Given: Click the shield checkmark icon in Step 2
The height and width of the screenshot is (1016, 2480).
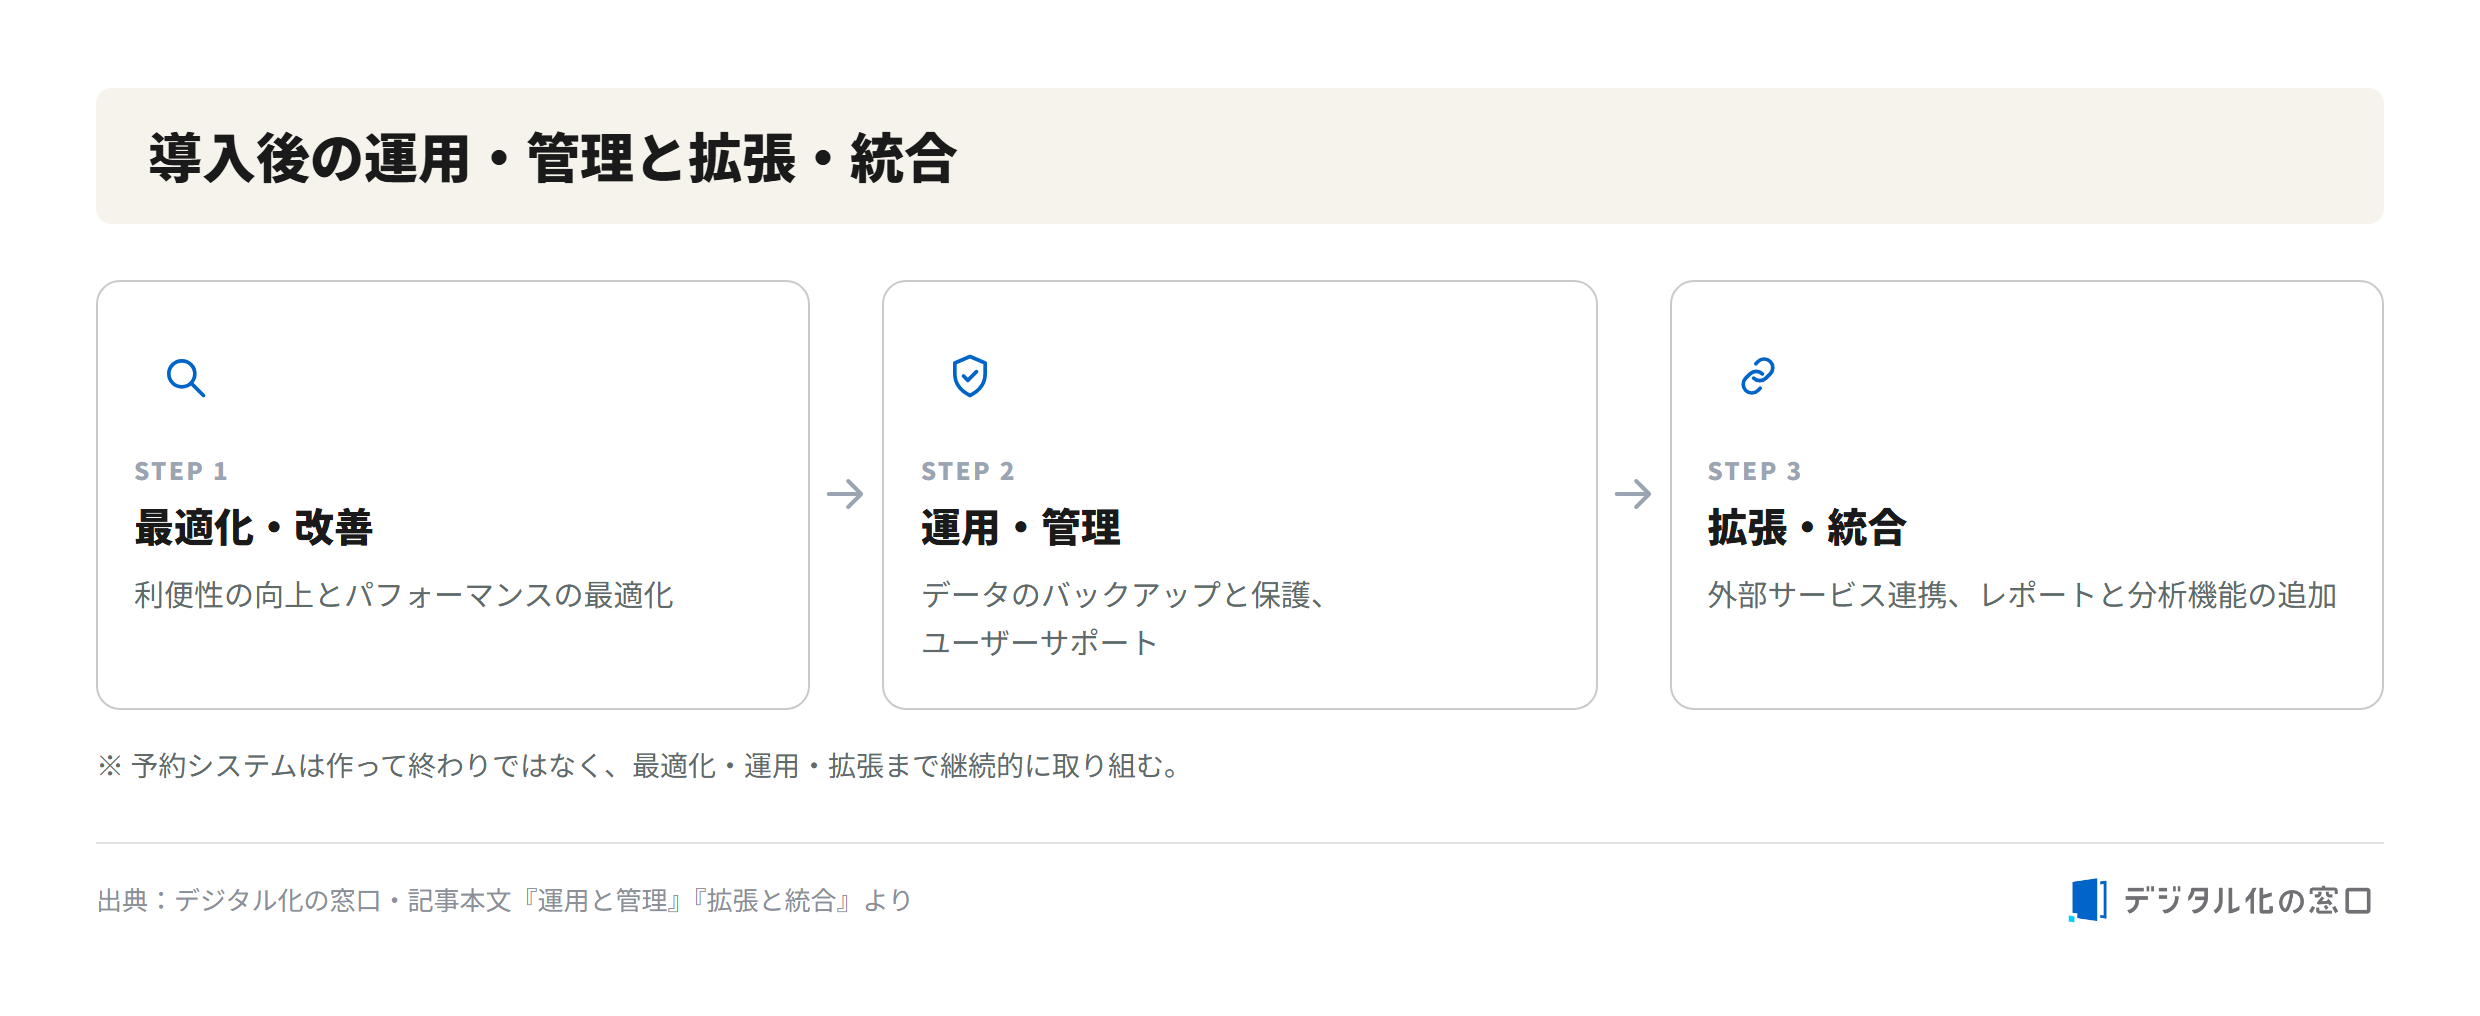Looking at the screenshot, I should tap(970, 376).
